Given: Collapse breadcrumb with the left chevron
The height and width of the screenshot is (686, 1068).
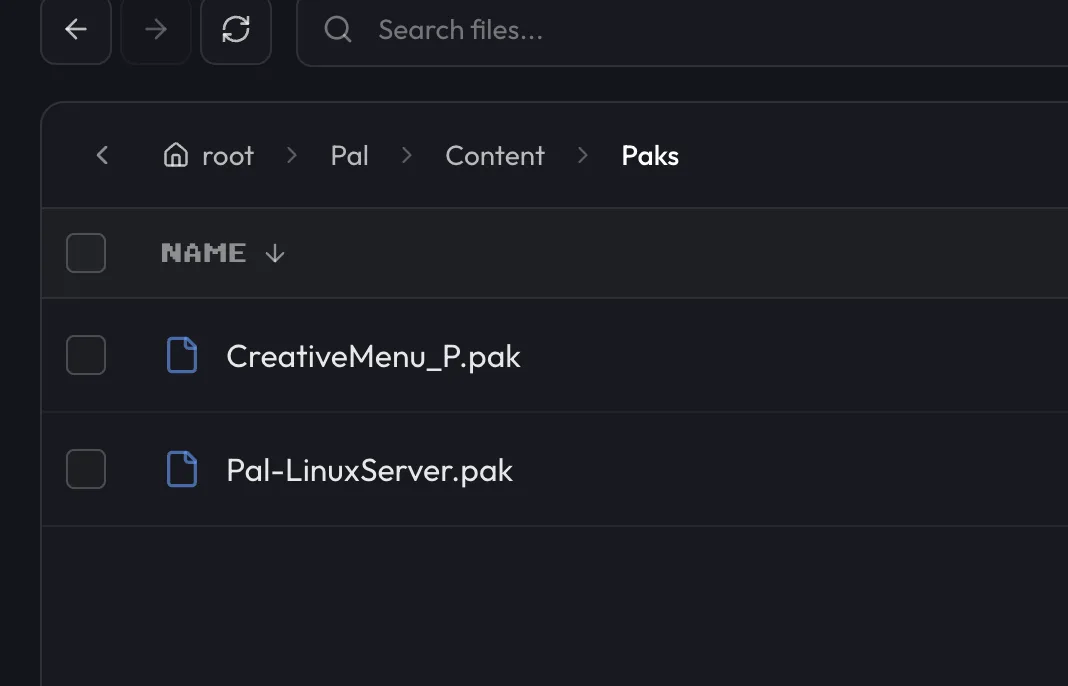Looking at the screenshot, I should [x=102, y=155].
